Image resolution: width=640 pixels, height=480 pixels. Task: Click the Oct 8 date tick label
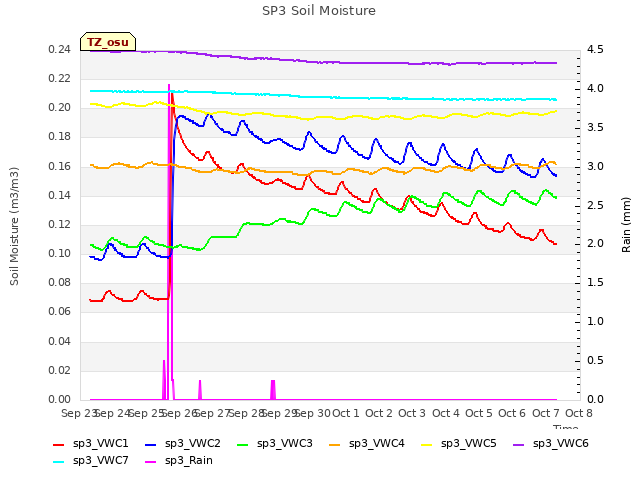click(579, 413)
